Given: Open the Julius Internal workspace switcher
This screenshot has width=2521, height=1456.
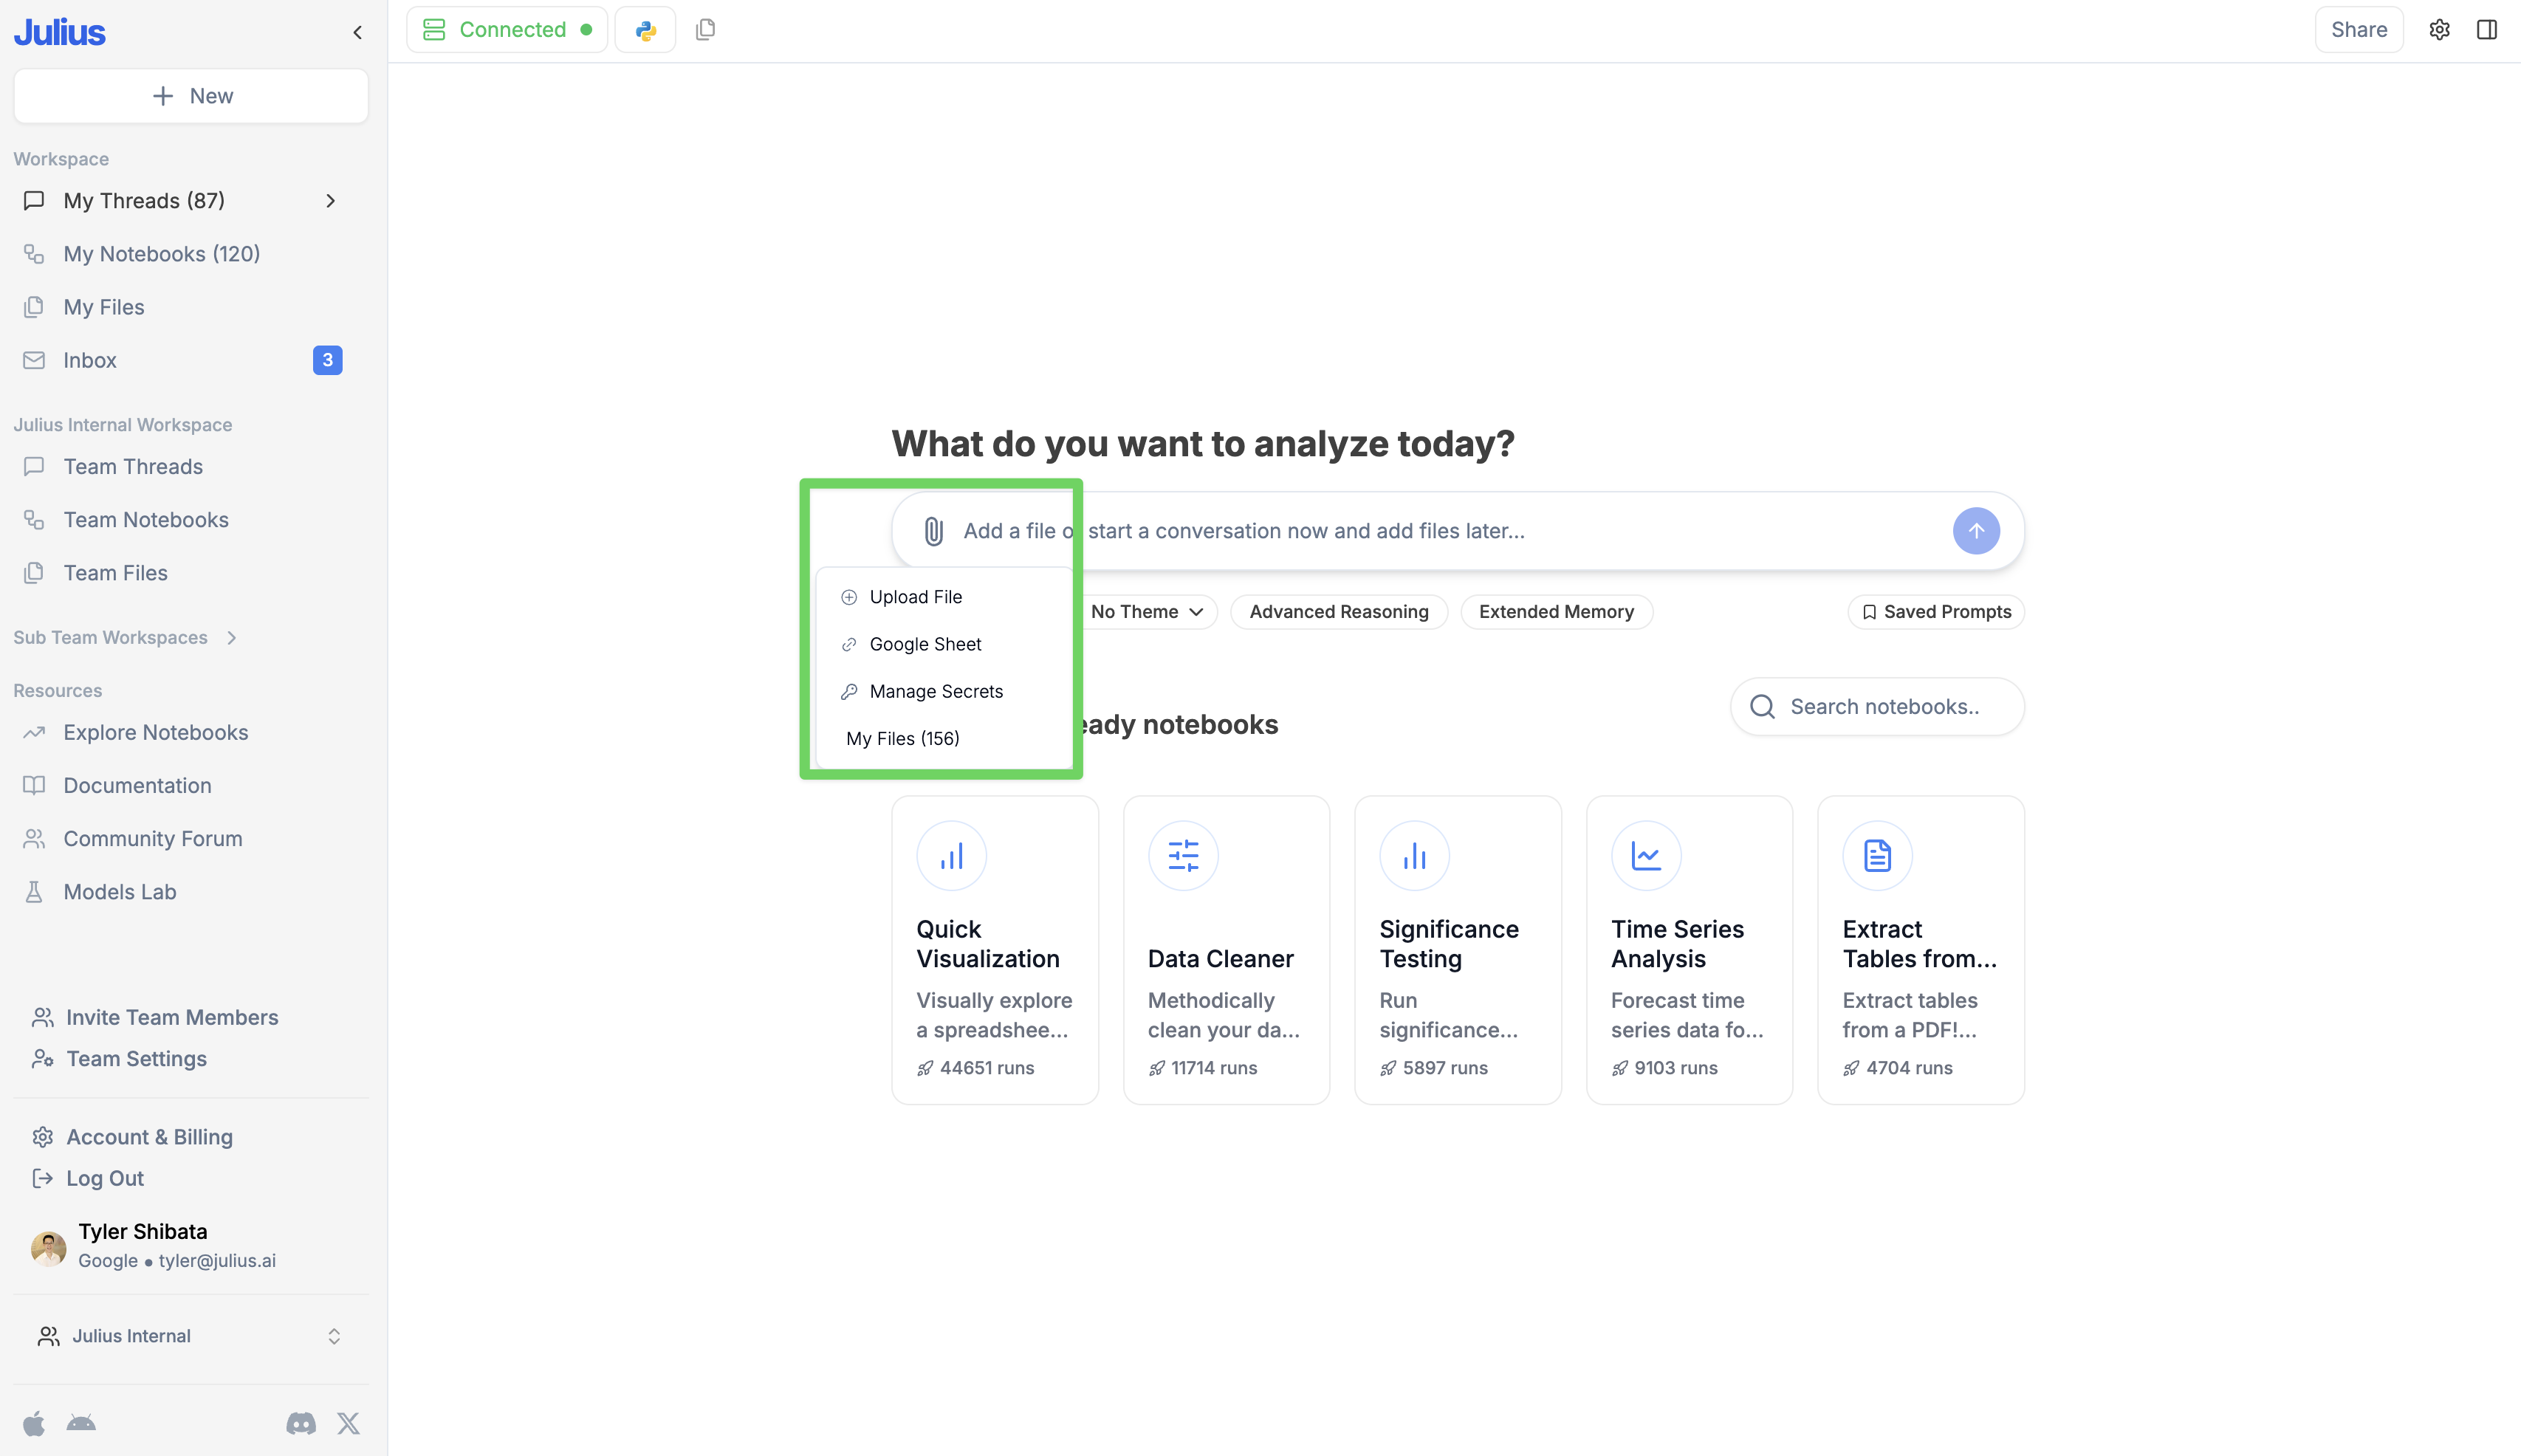Looking at the screenshot, I should pyautogui.click(x=190, y=1336).
